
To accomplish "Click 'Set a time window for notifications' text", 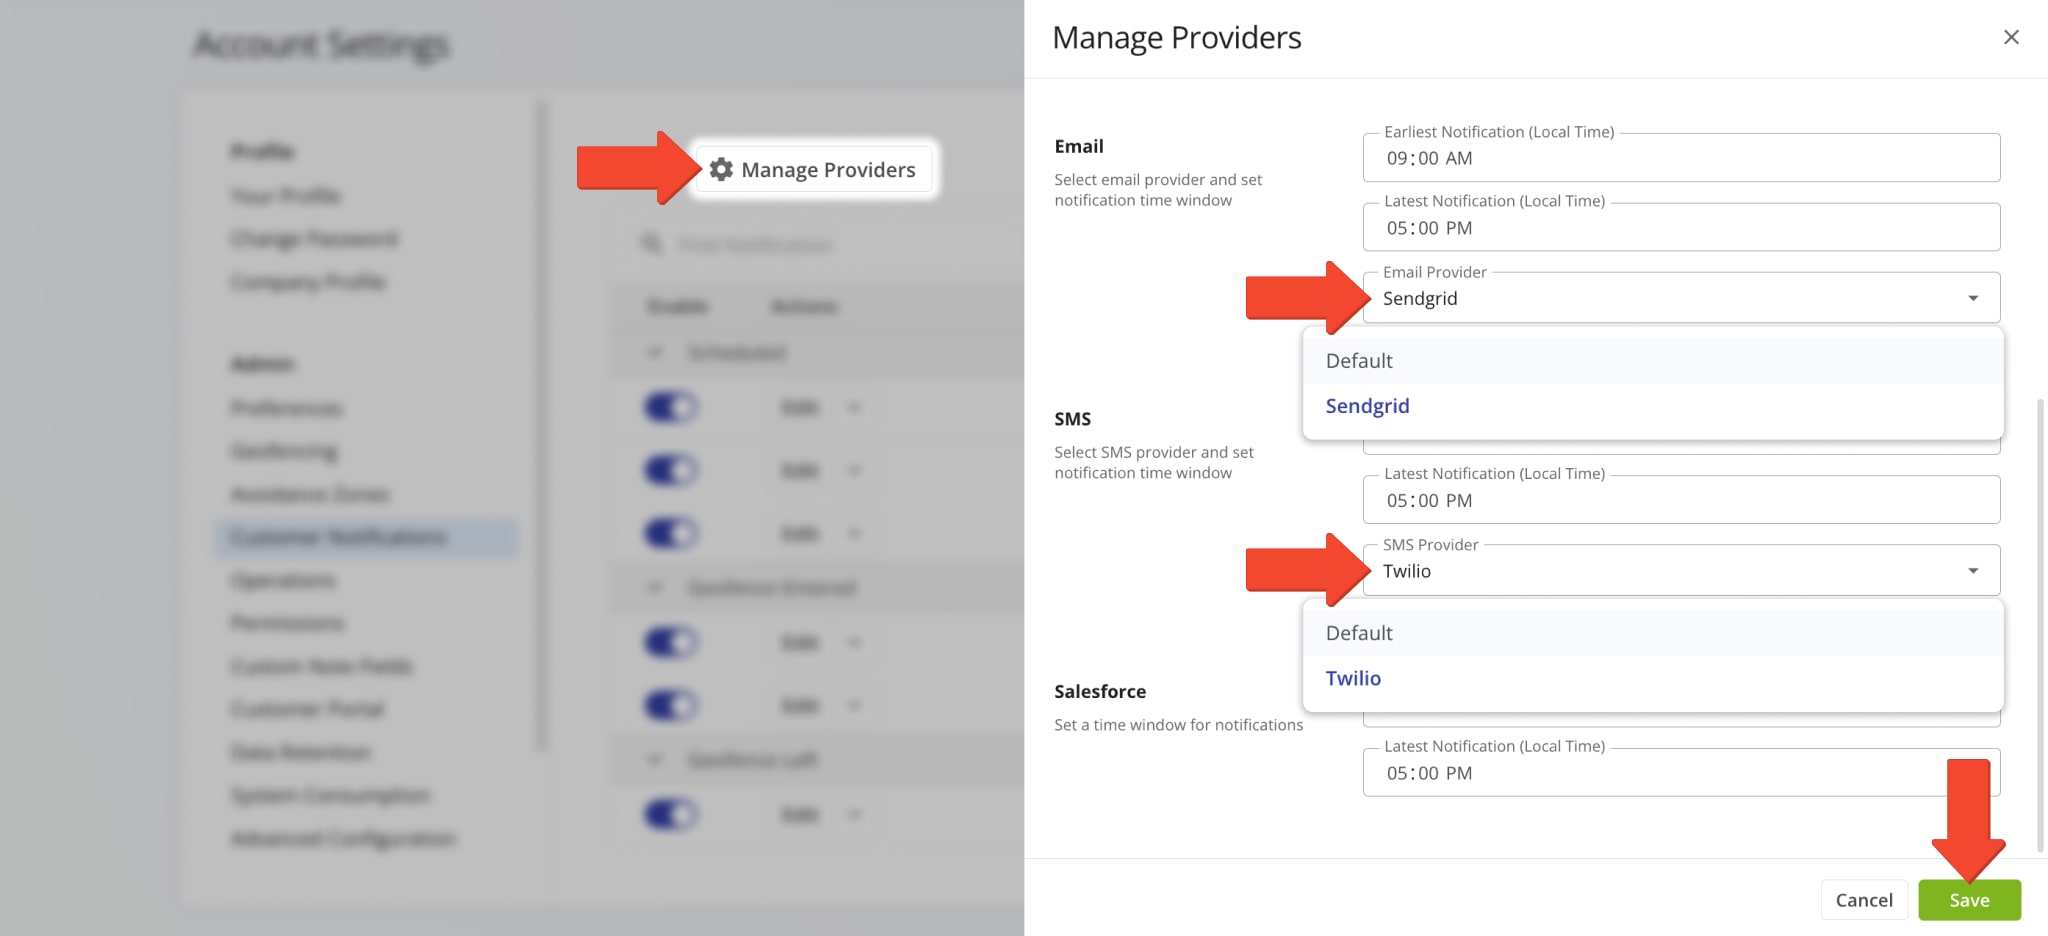I will (1178, 725).
